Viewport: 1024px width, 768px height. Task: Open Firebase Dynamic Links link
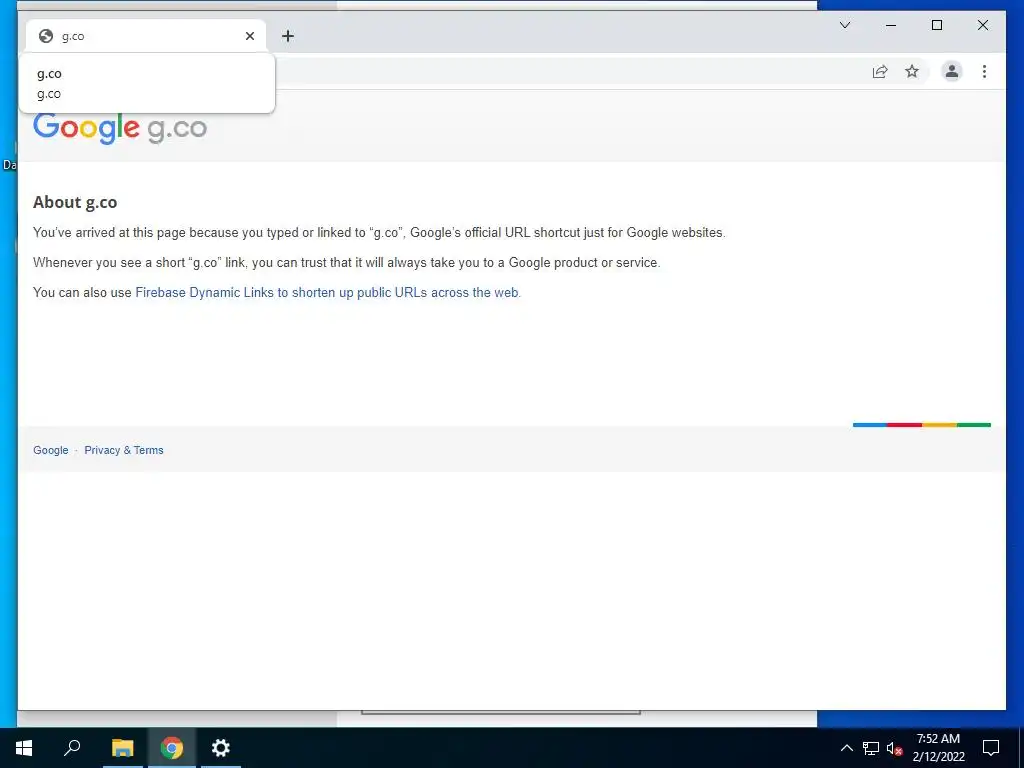[x=327, y=293]
